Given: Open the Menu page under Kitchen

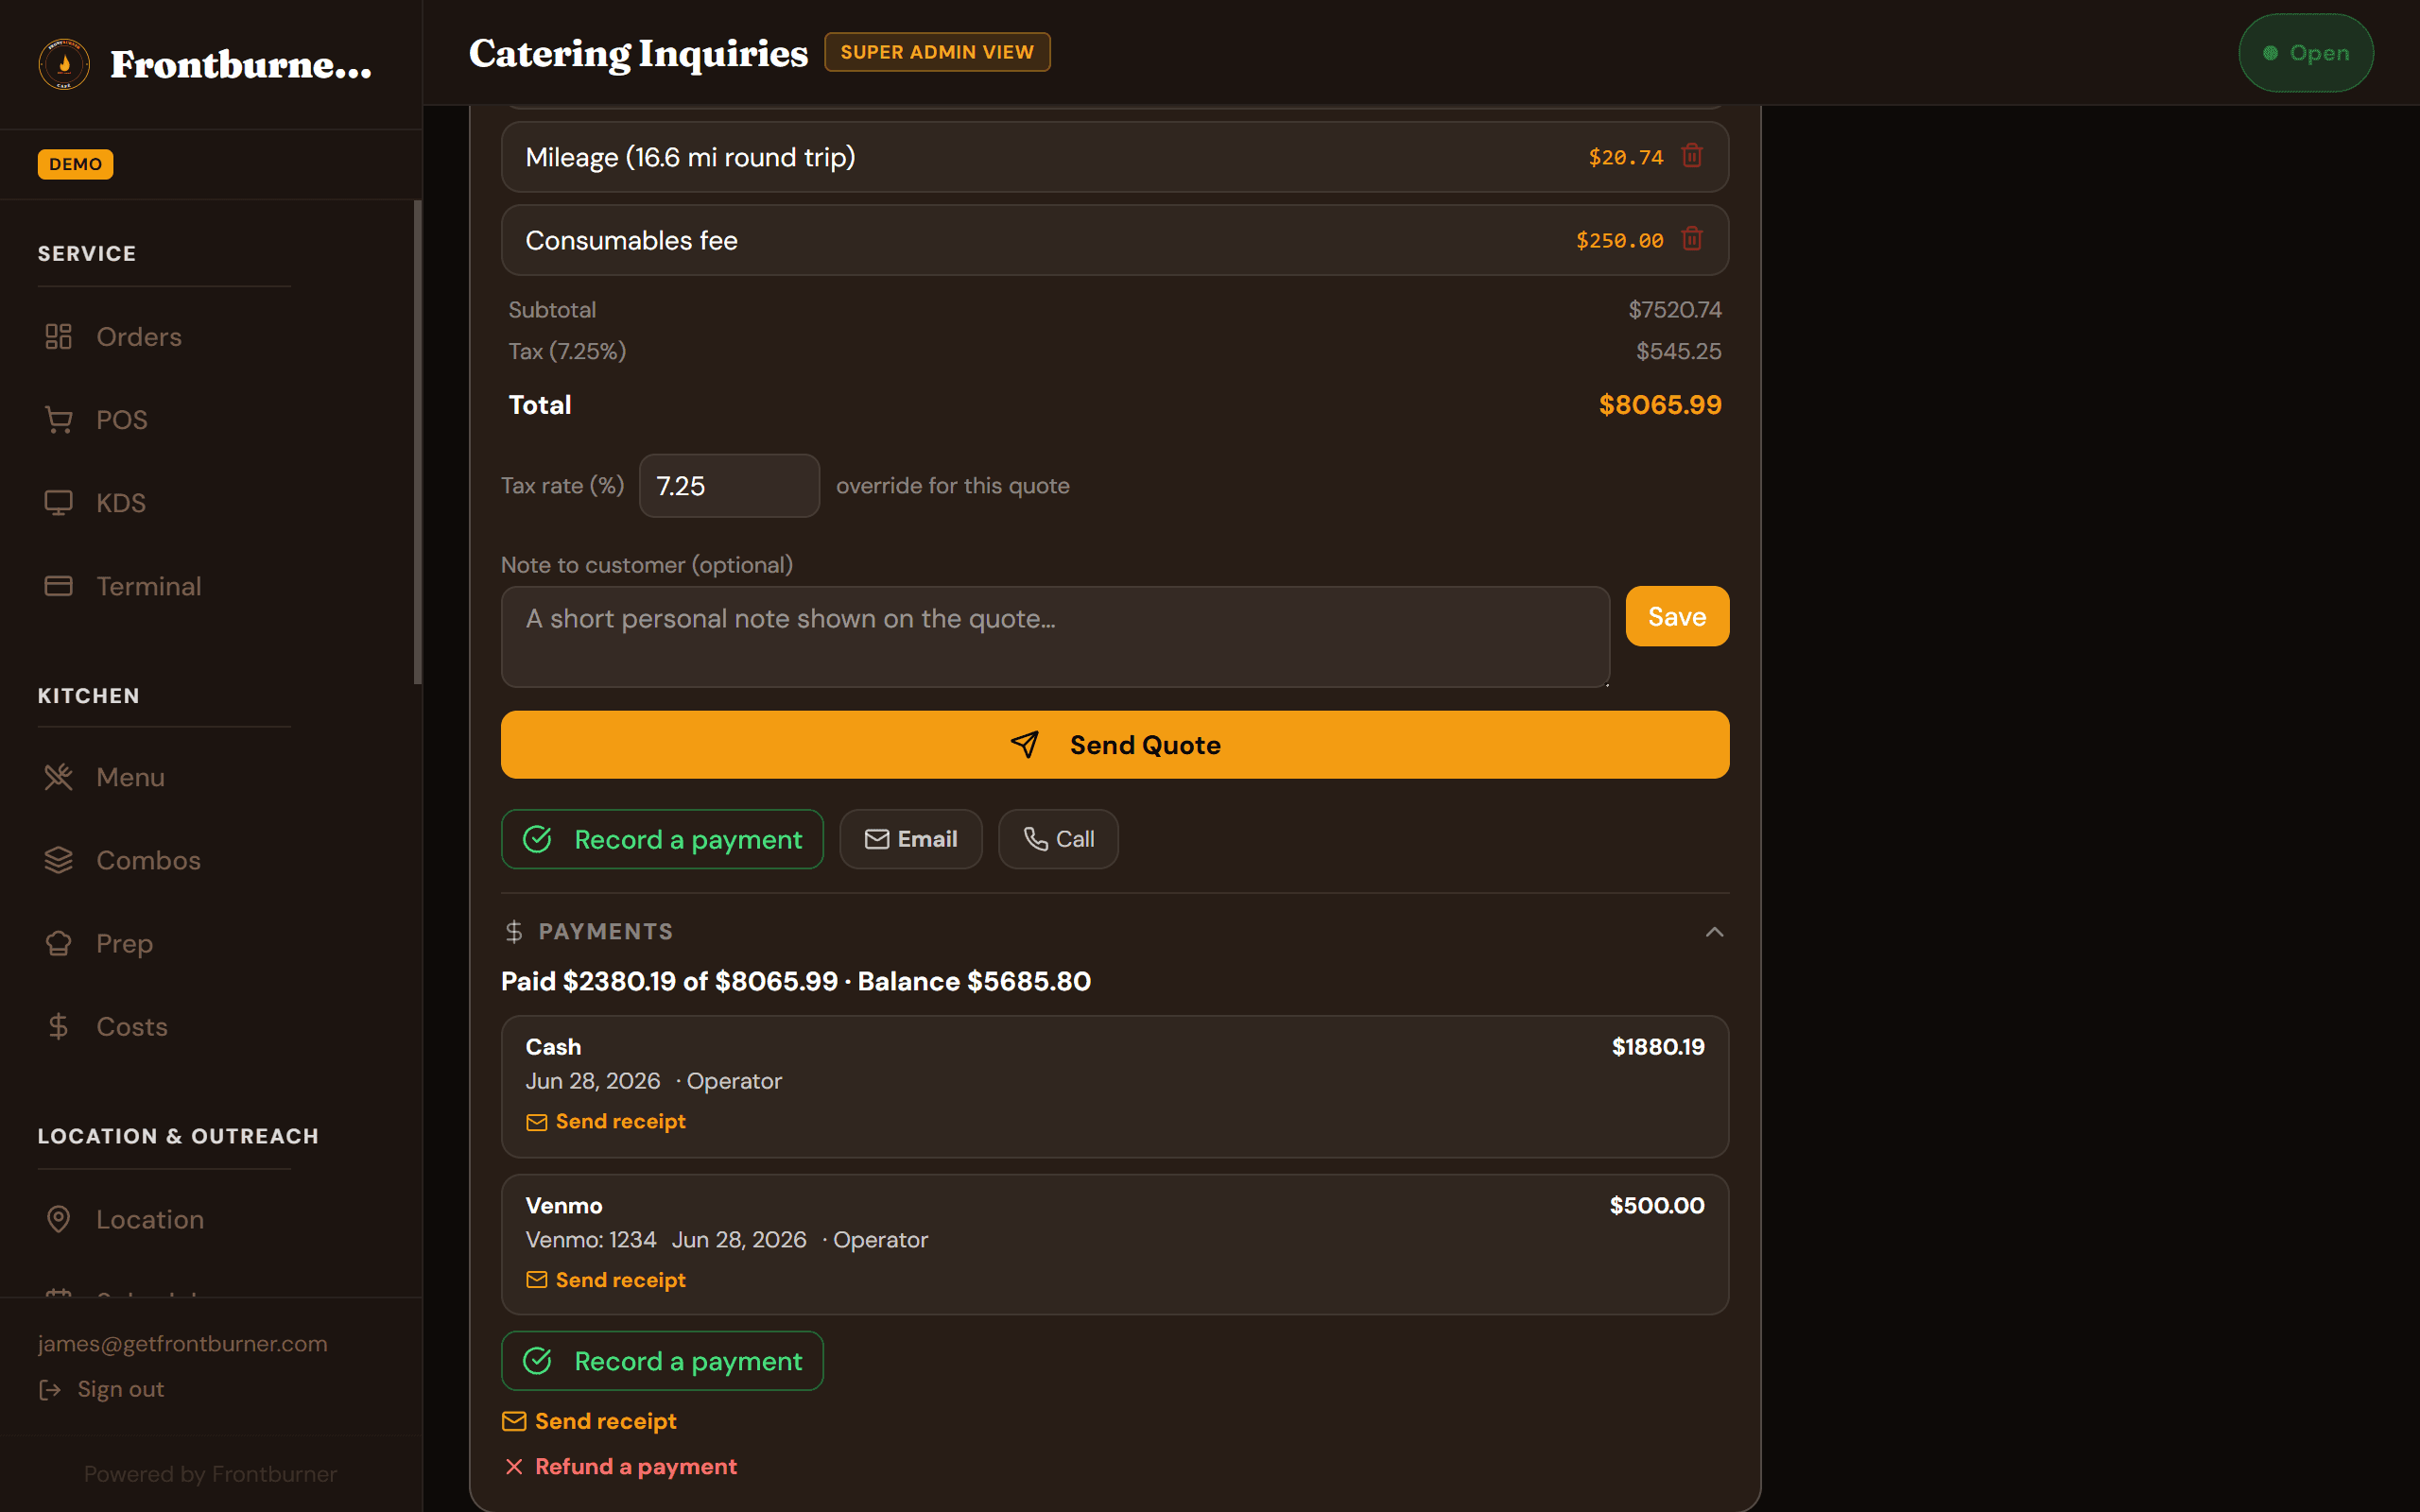Looking at the screenshot, I should pyautogui.click(x=131, y=777).
